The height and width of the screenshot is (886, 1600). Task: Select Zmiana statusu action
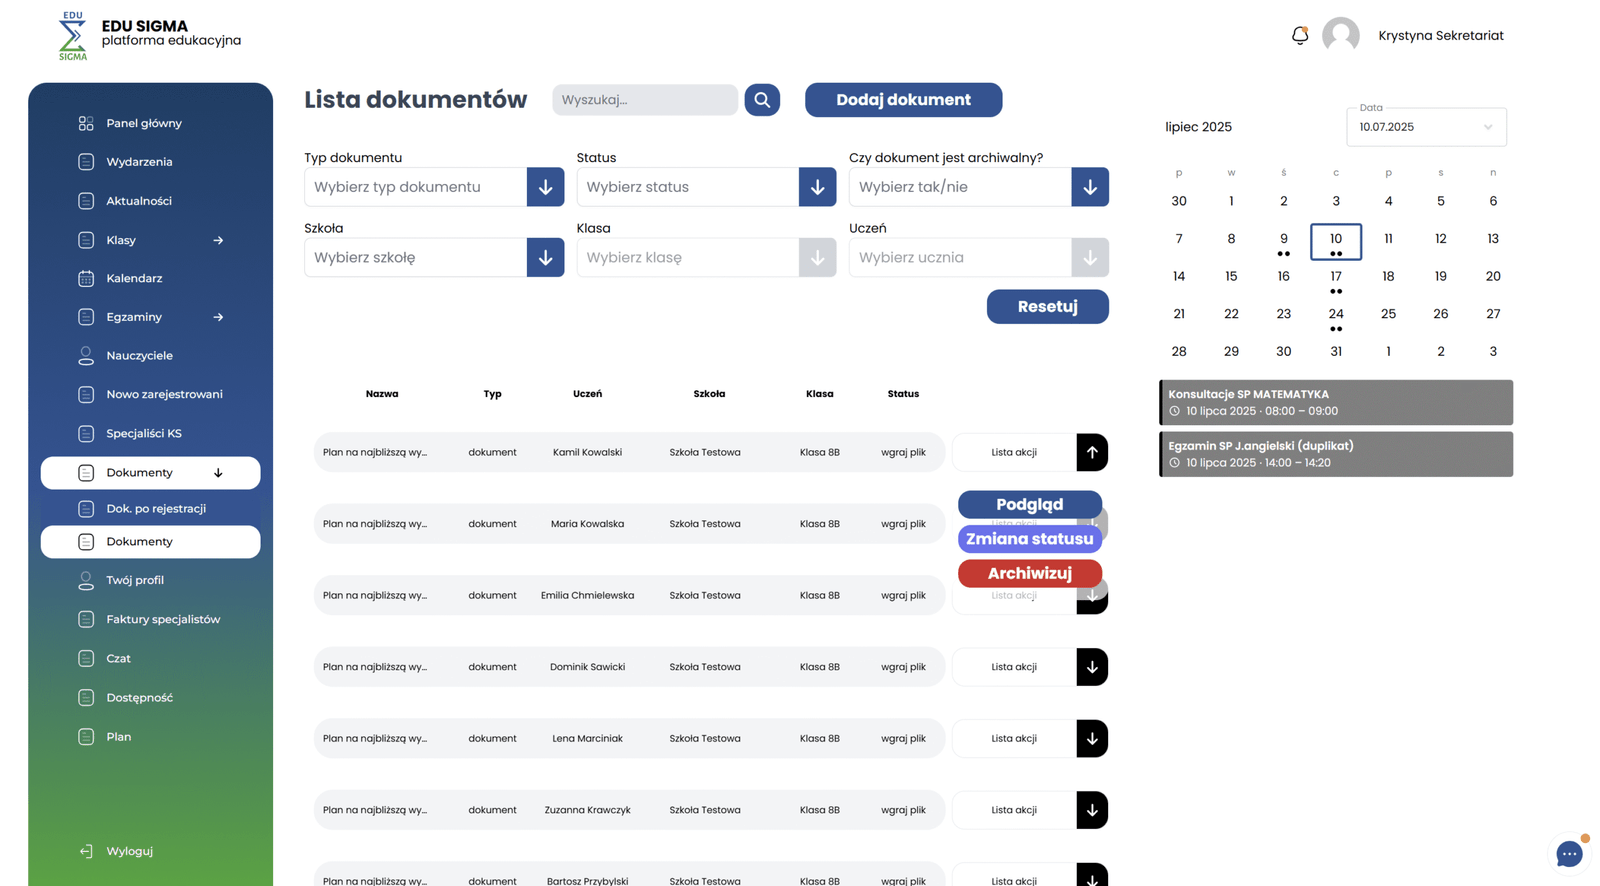point(1029,539)
